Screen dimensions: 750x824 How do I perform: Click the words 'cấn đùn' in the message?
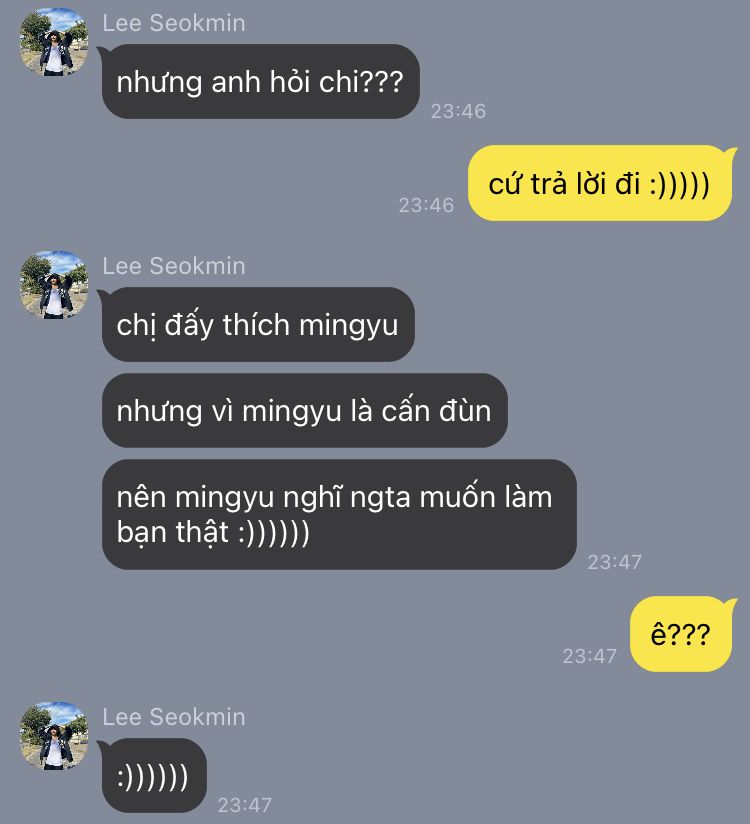coord(436,411)
